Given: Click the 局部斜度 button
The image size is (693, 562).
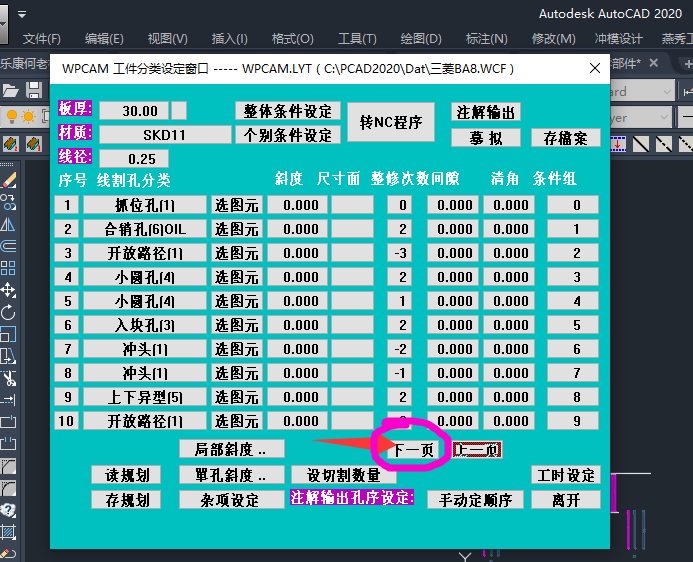Looking at the screenshot, I should tap(232, 449).
